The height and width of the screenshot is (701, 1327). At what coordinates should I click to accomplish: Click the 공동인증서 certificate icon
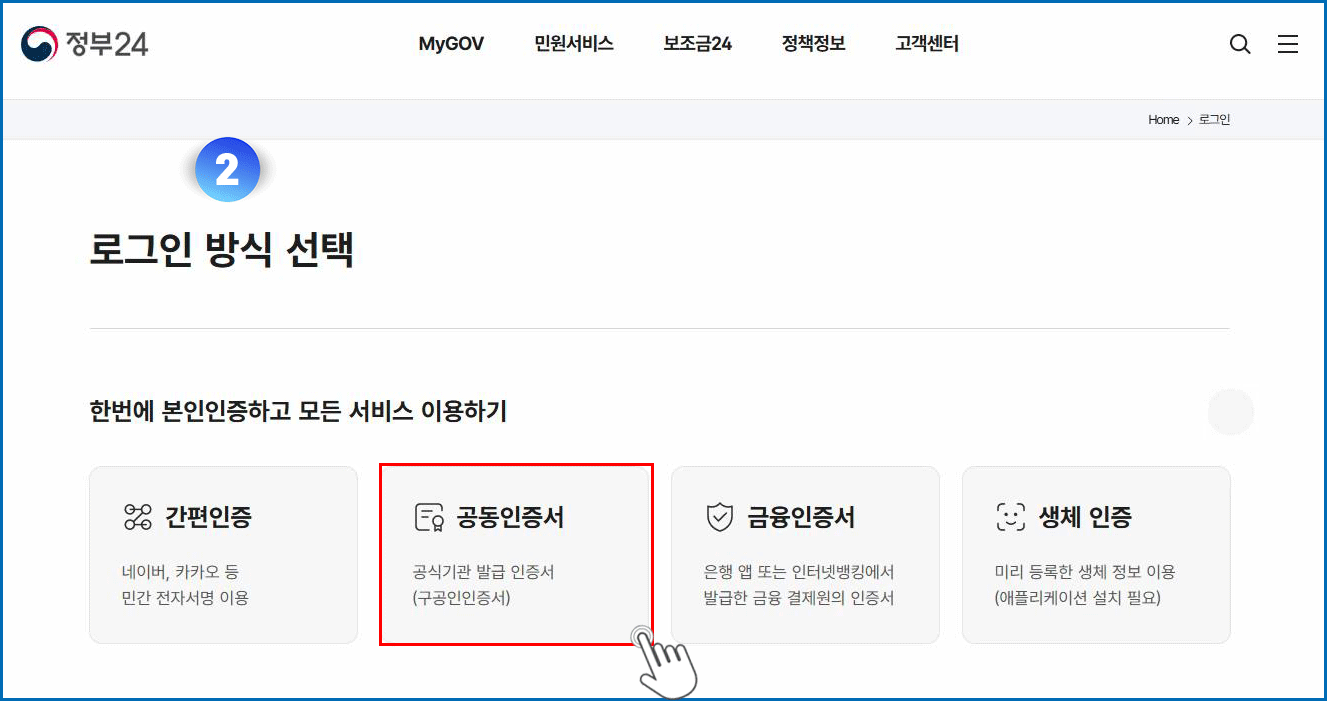point(429,517)
